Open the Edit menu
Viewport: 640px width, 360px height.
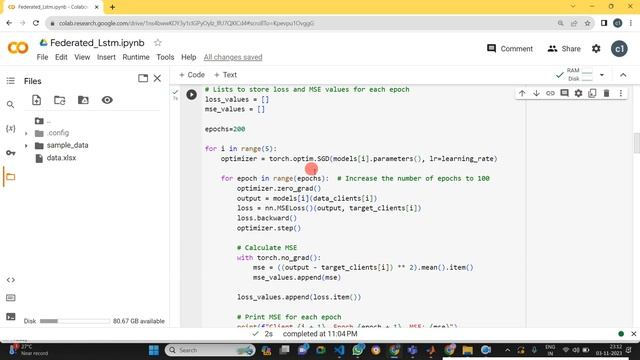(61, 57)
